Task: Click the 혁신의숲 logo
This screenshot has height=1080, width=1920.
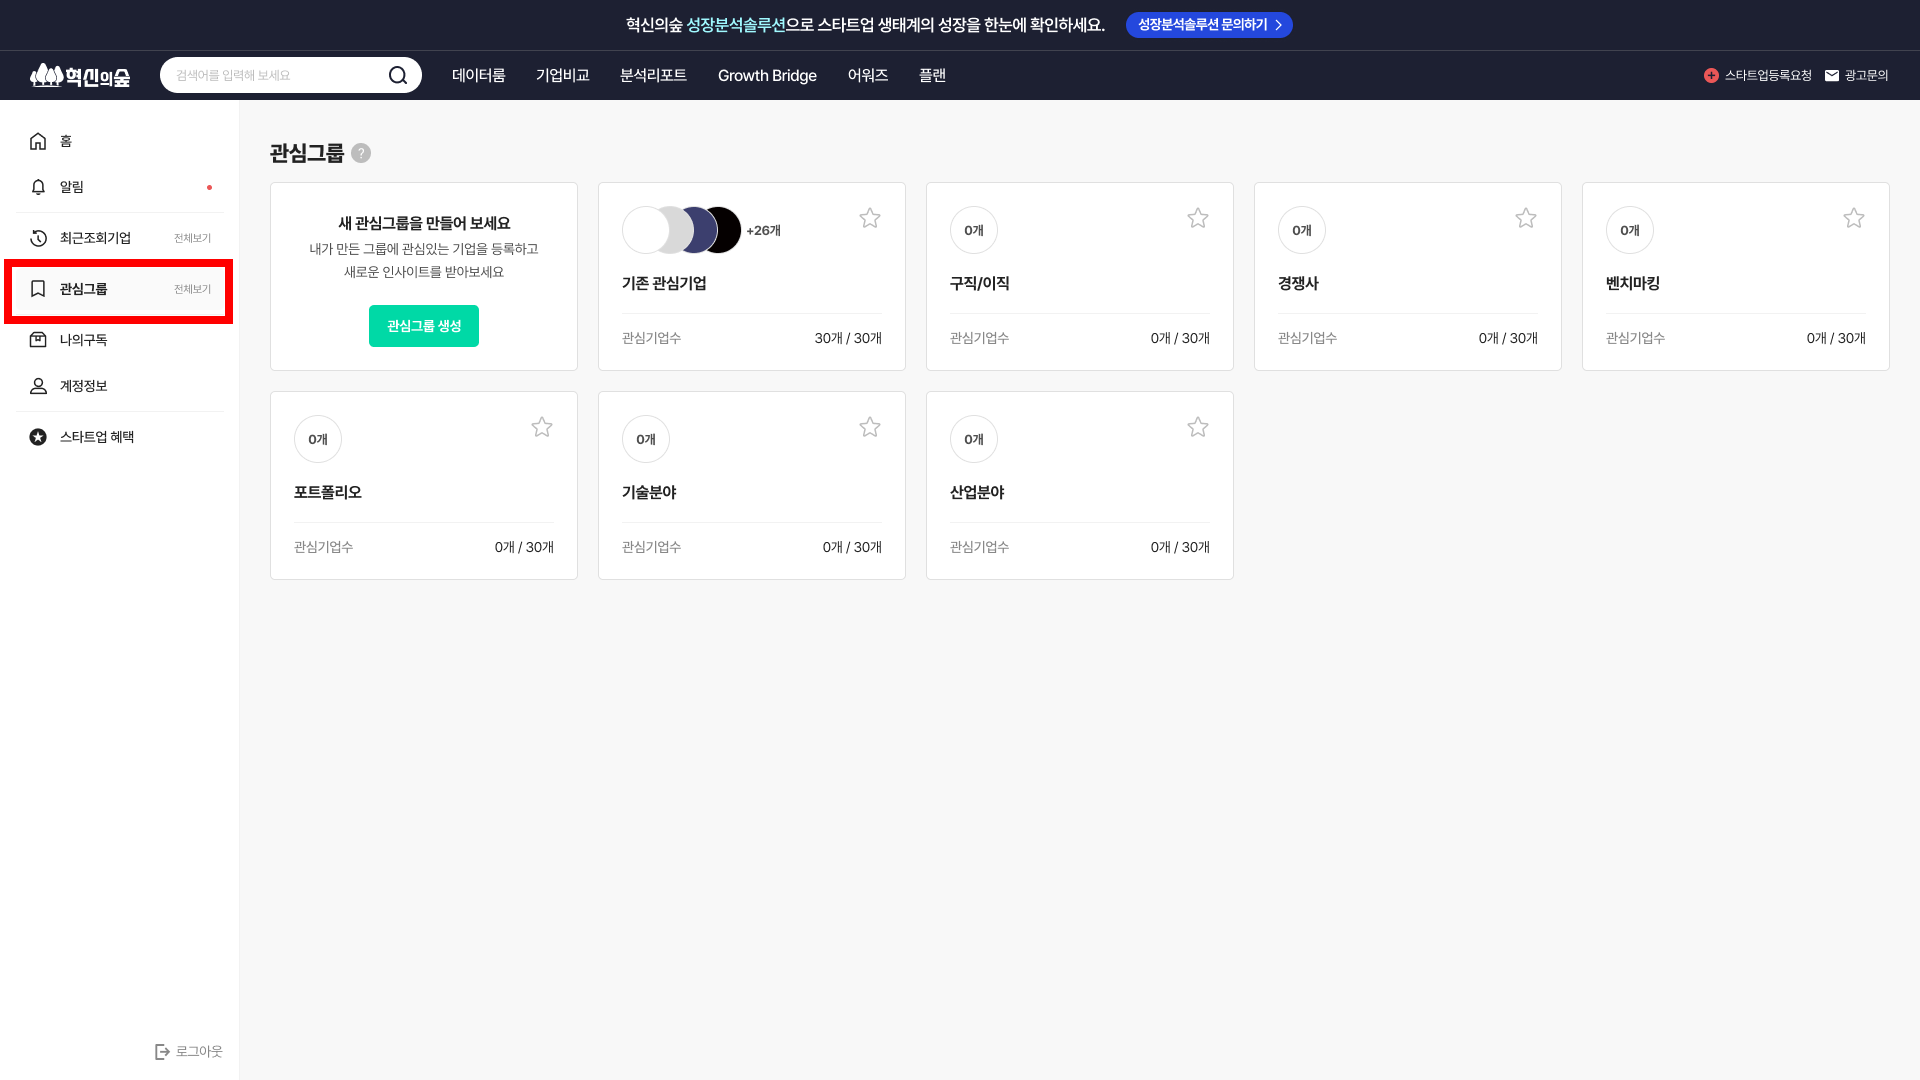Action: [80, 76]
